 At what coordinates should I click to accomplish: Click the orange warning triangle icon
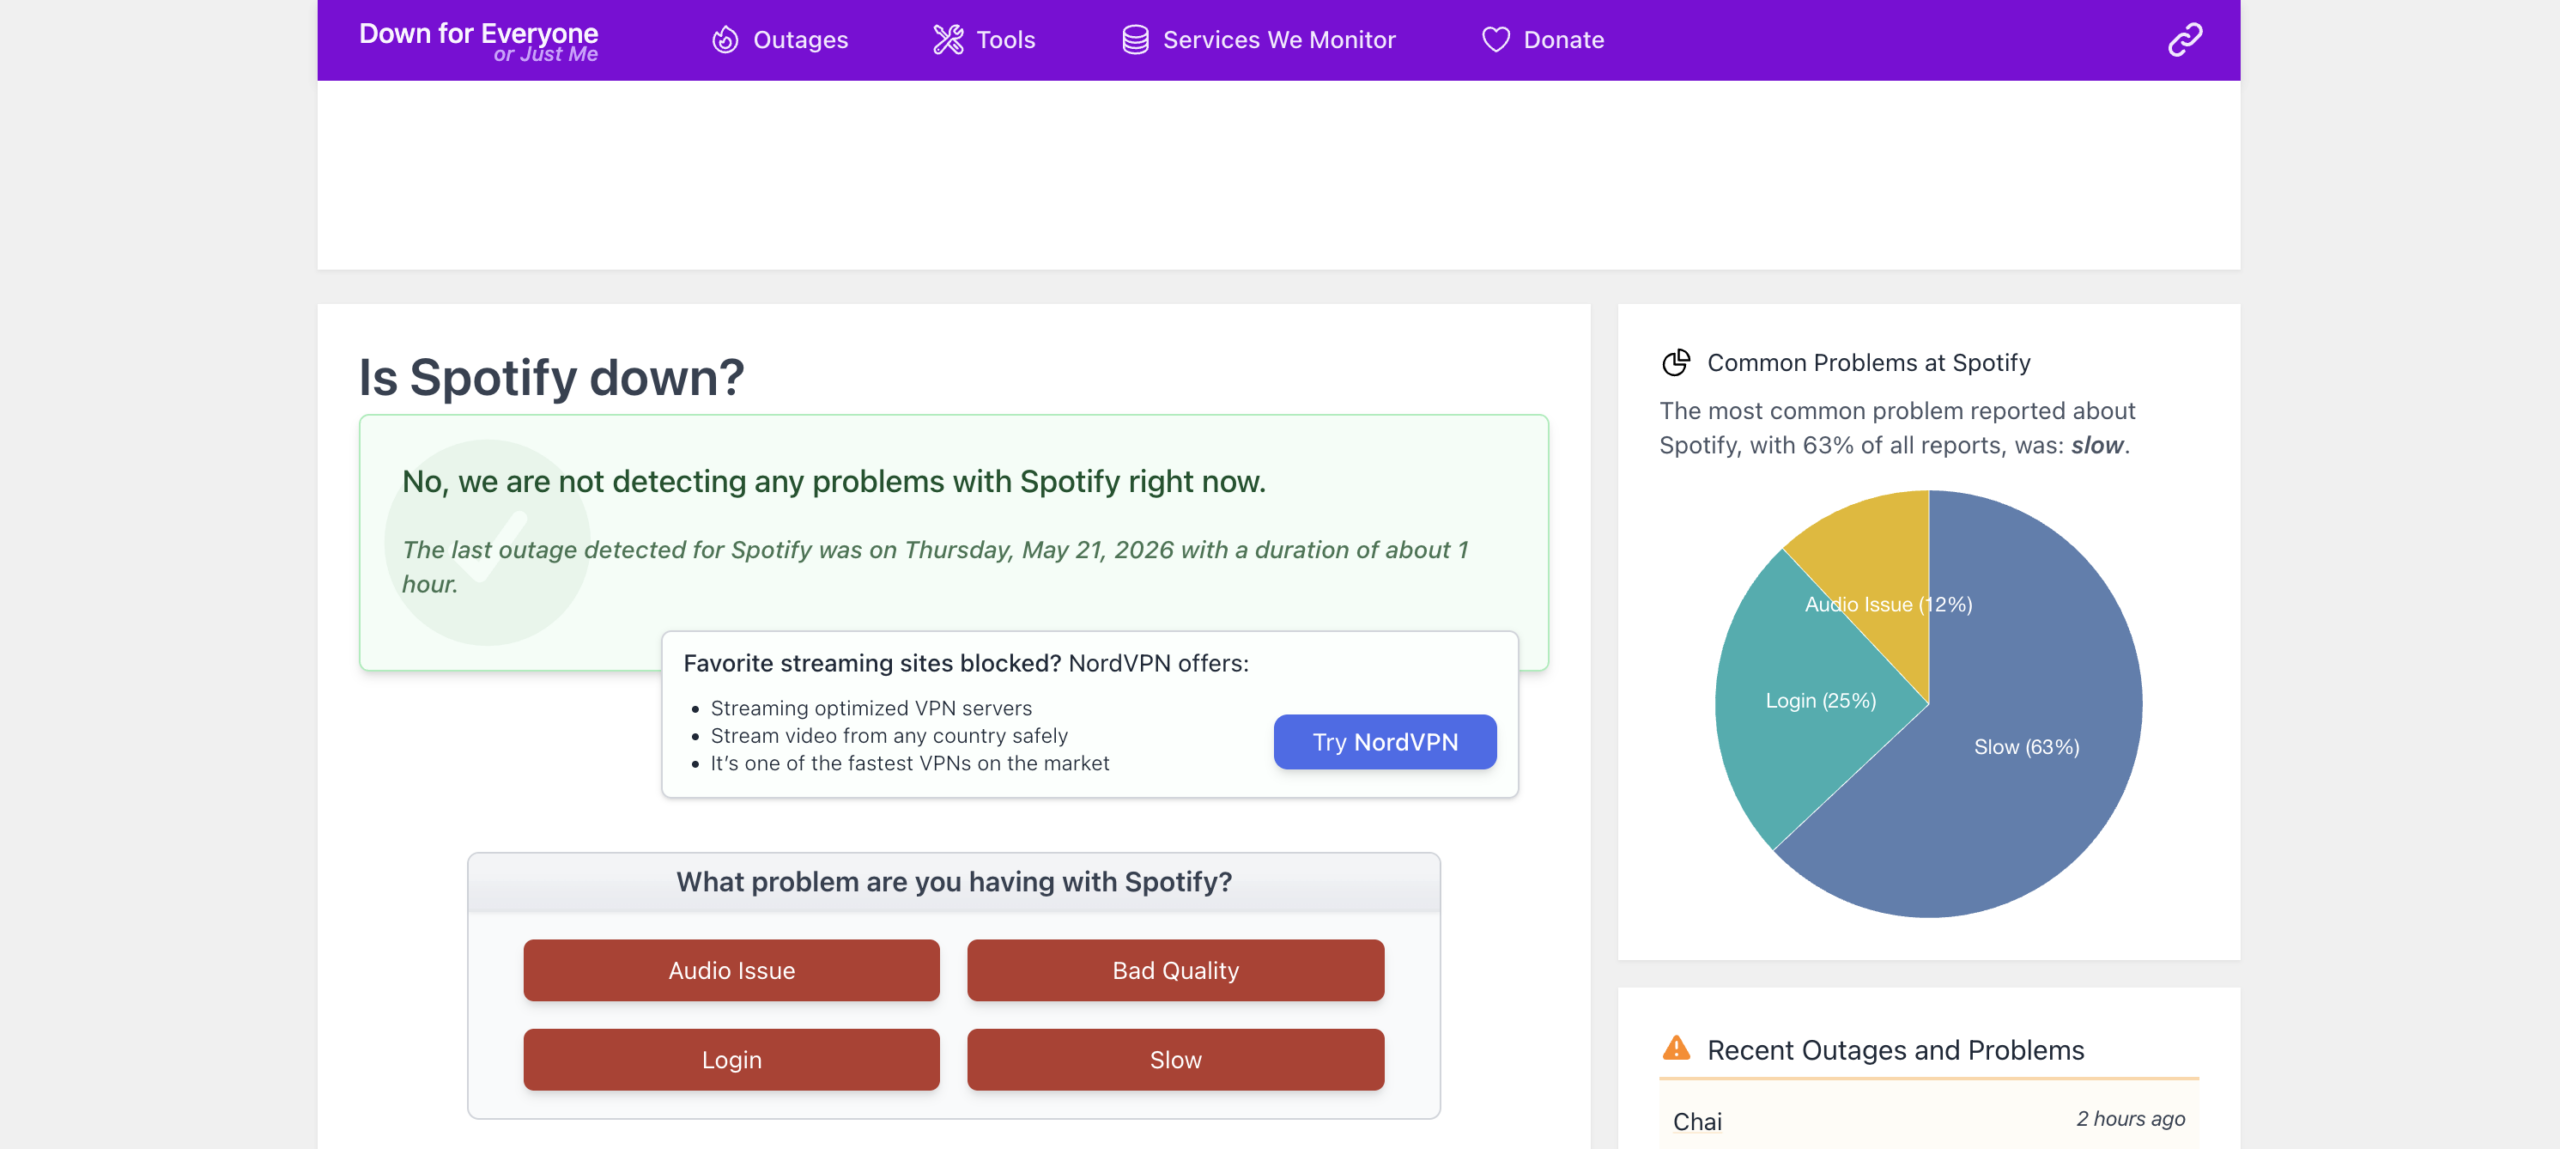click(x=1676, y=1048)
